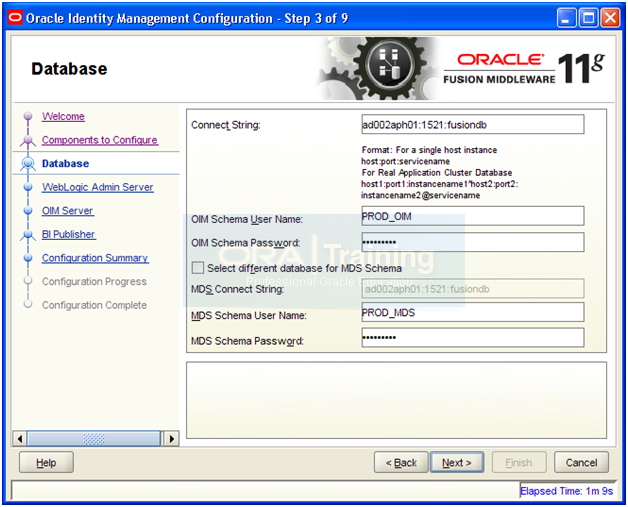Focus the Connect String input field
628x507 pixels.
click(473, 125)
